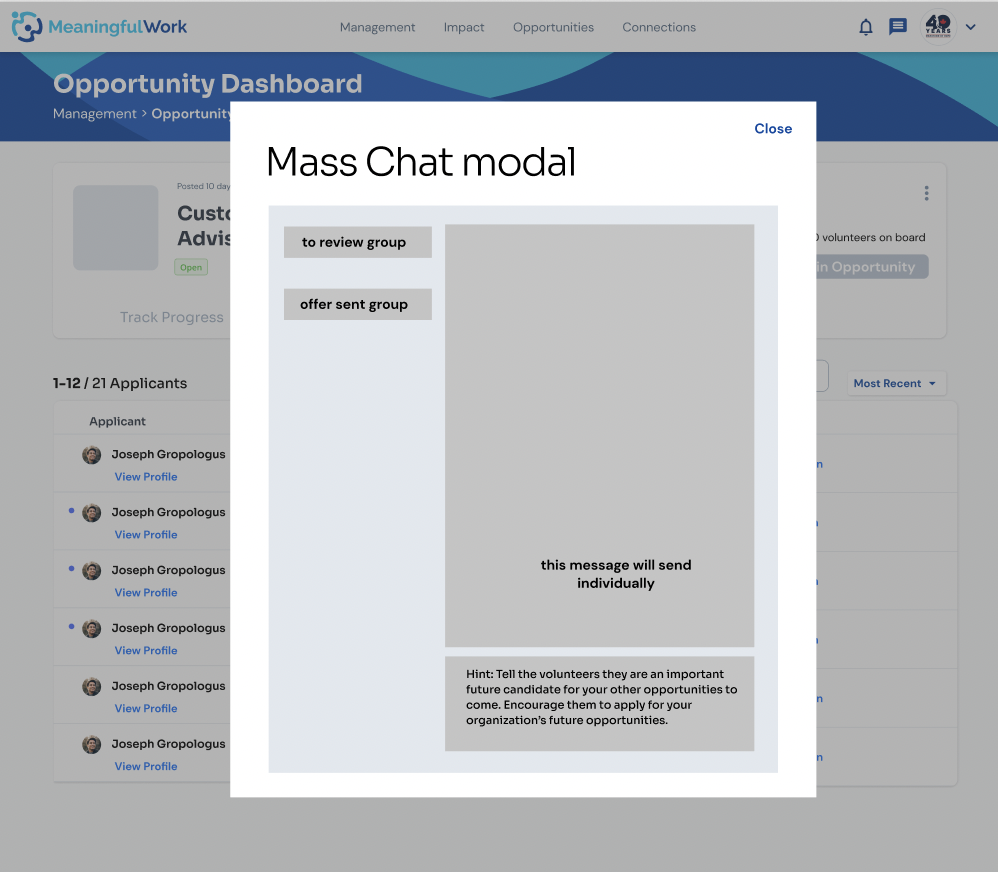Click the Applicant column header

pos(117,421)
